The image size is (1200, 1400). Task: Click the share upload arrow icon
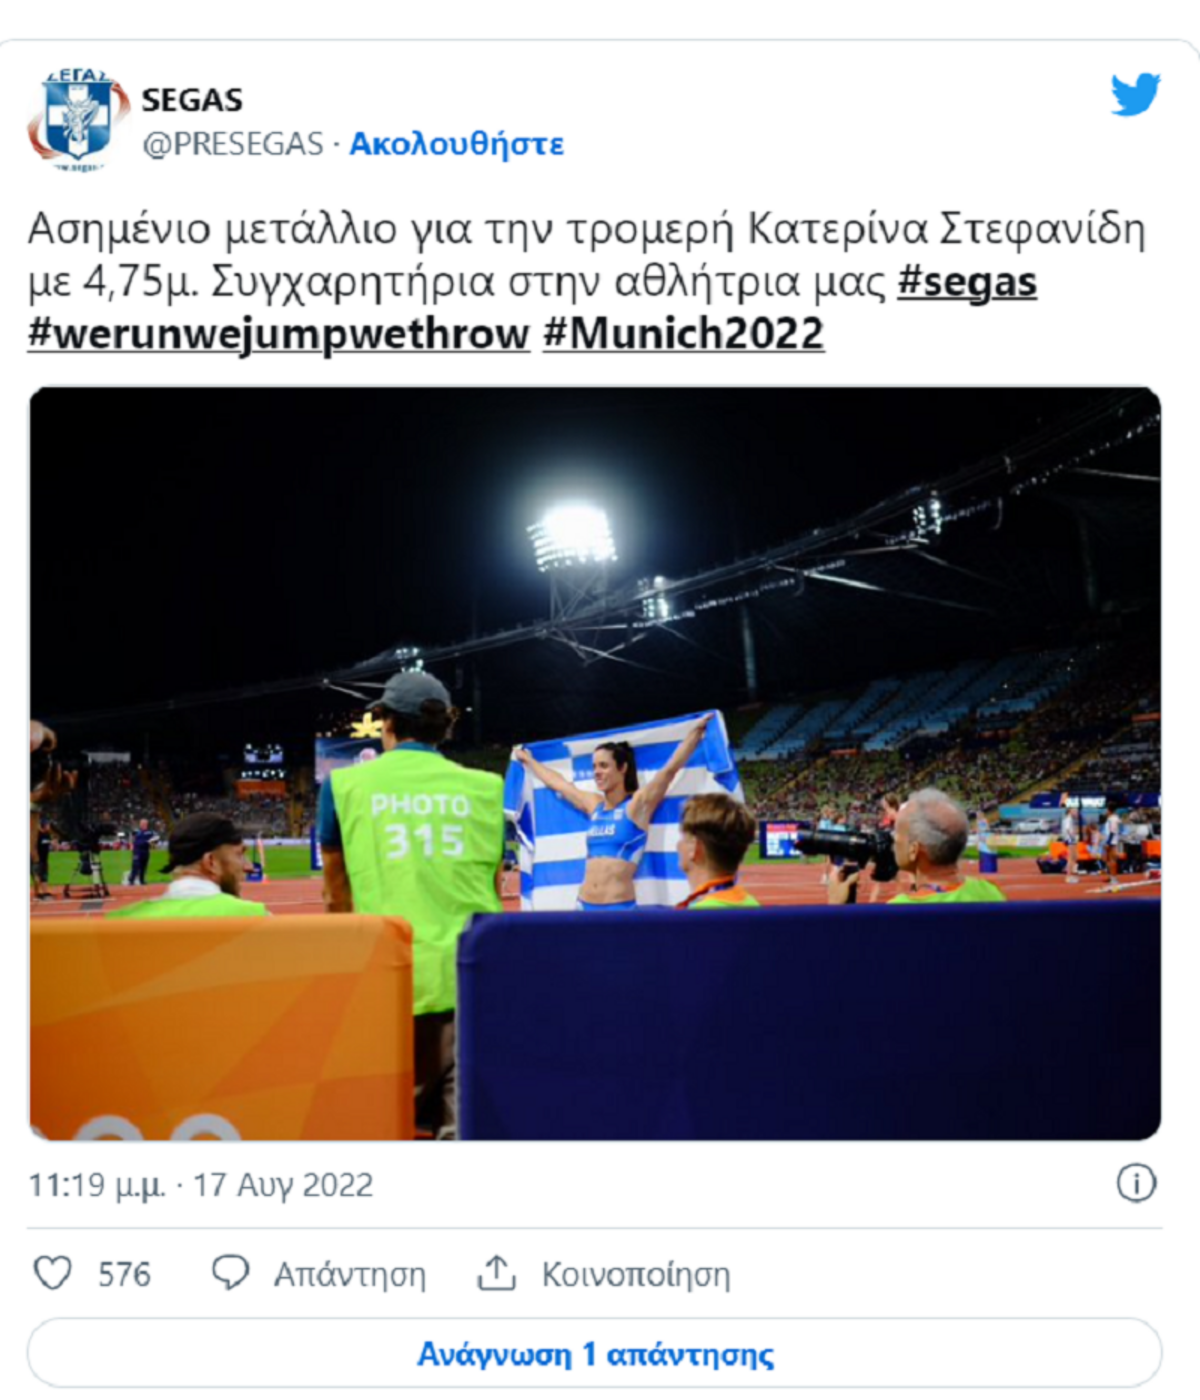(496, 1273)
